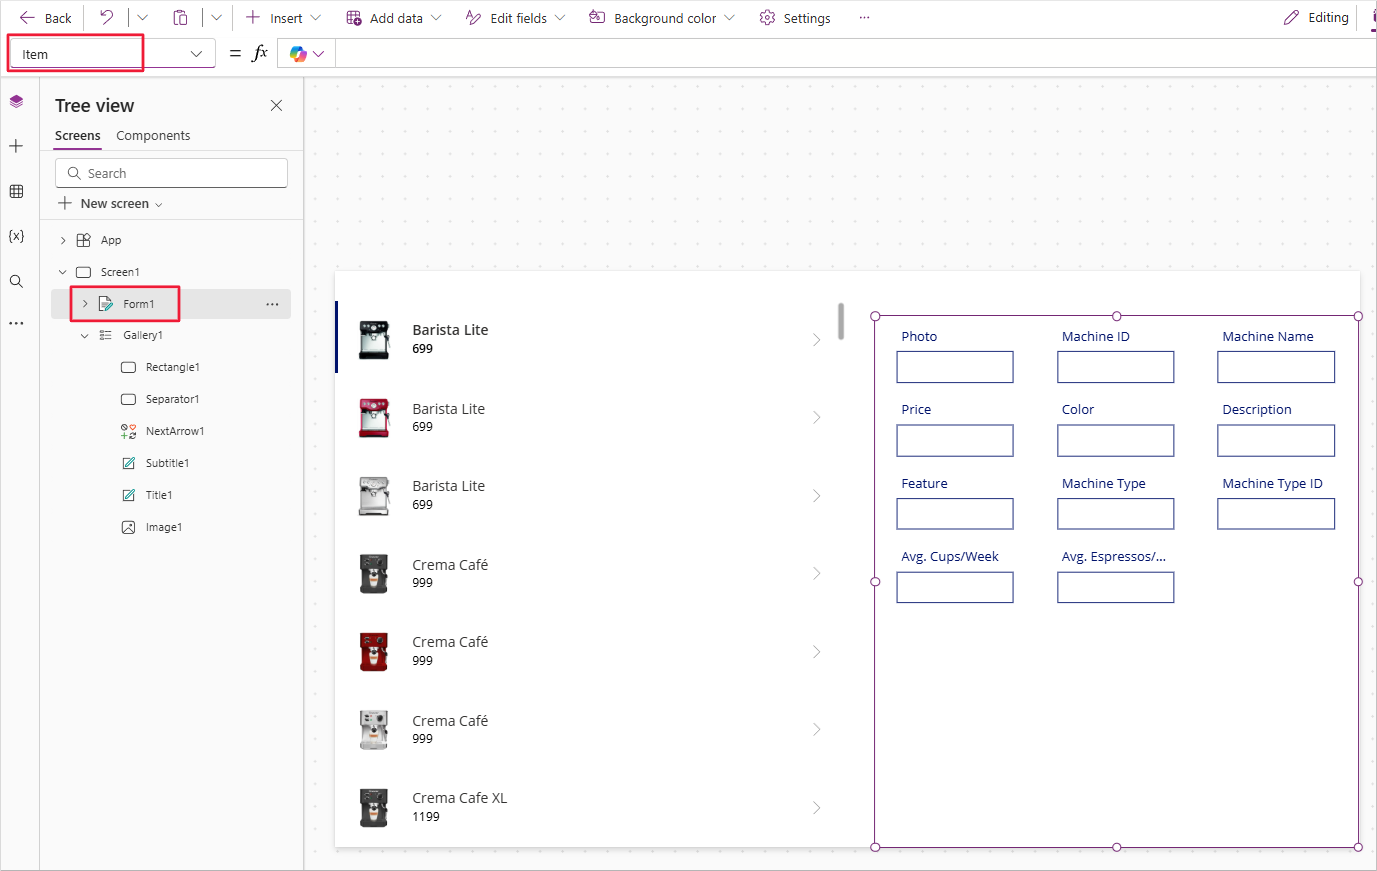Select the Search icon in left rail
This screenshot has height=871, width=1377.
16,281
